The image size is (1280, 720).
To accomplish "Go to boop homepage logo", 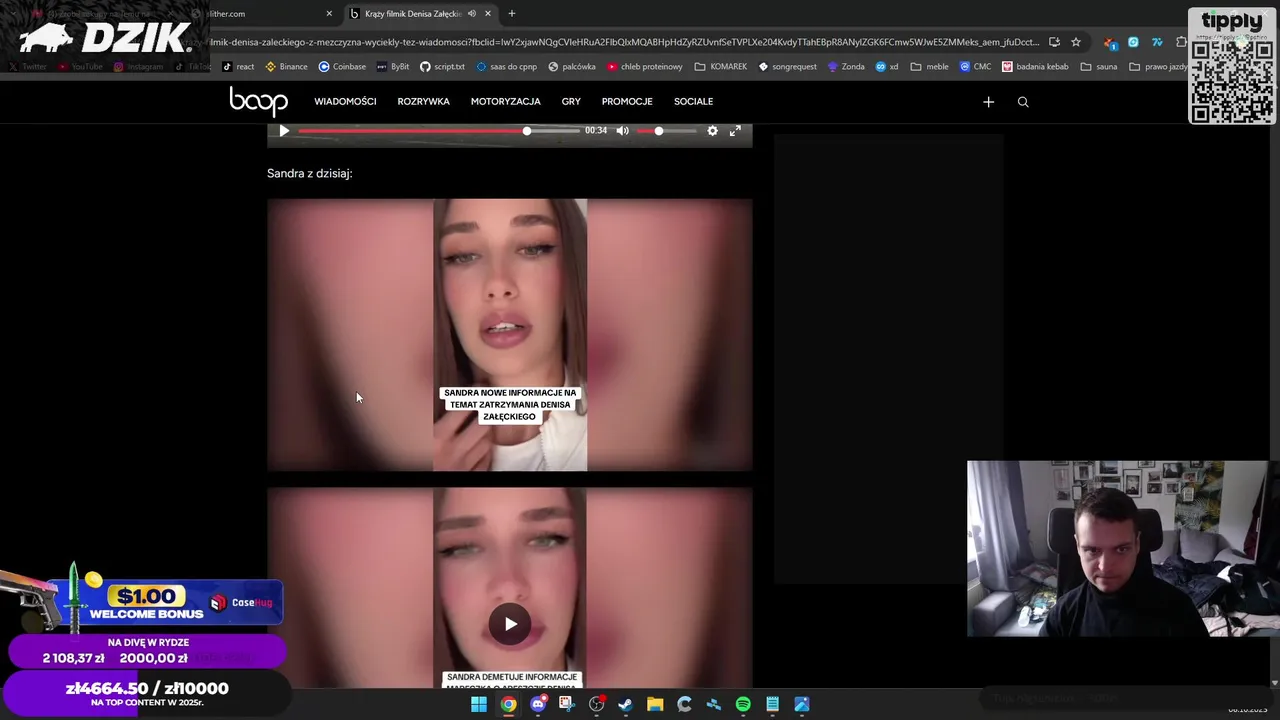I will 258,101.
